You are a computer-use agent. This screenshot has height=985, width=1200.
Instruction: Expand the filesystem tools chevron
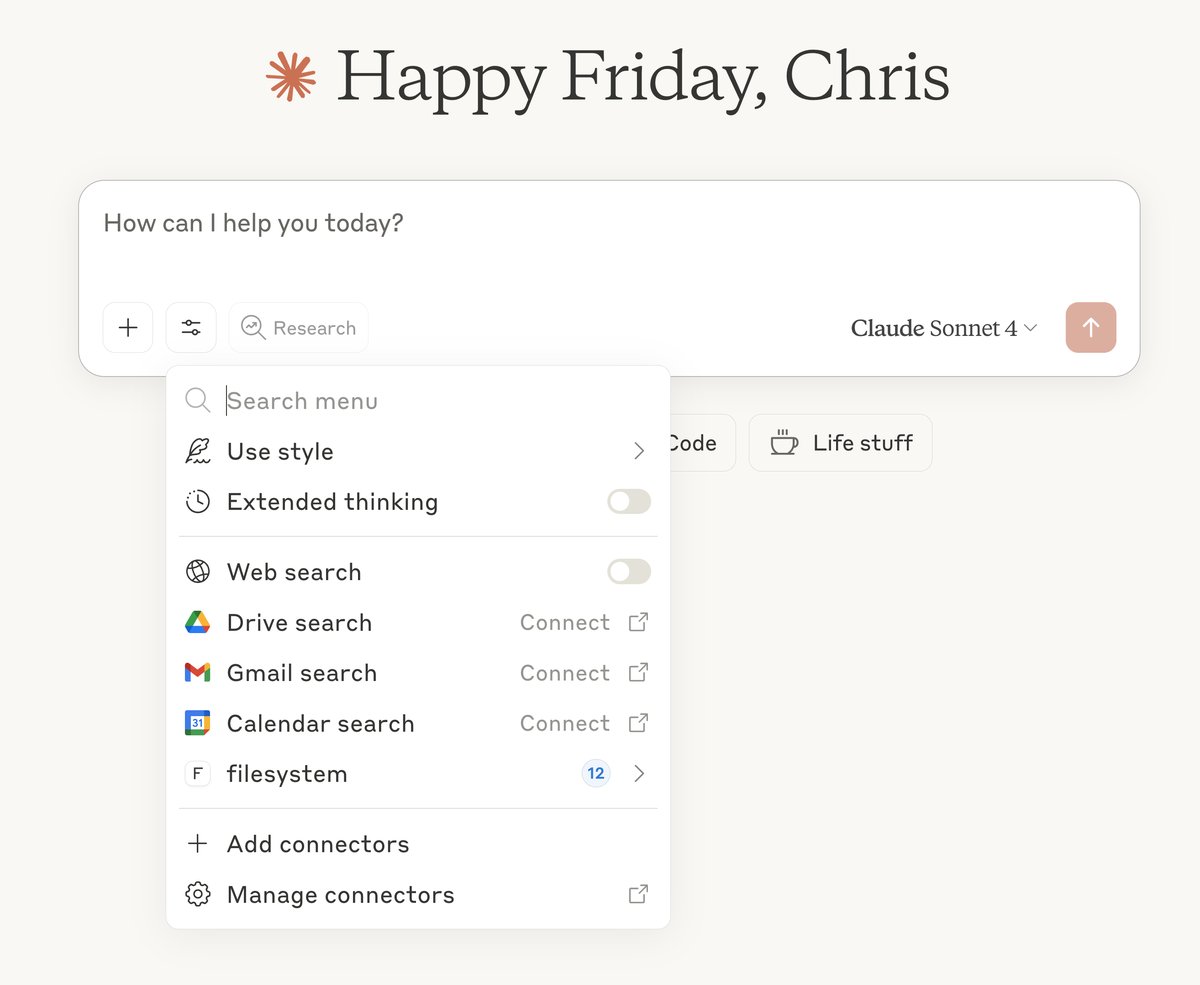click(639, 774)
